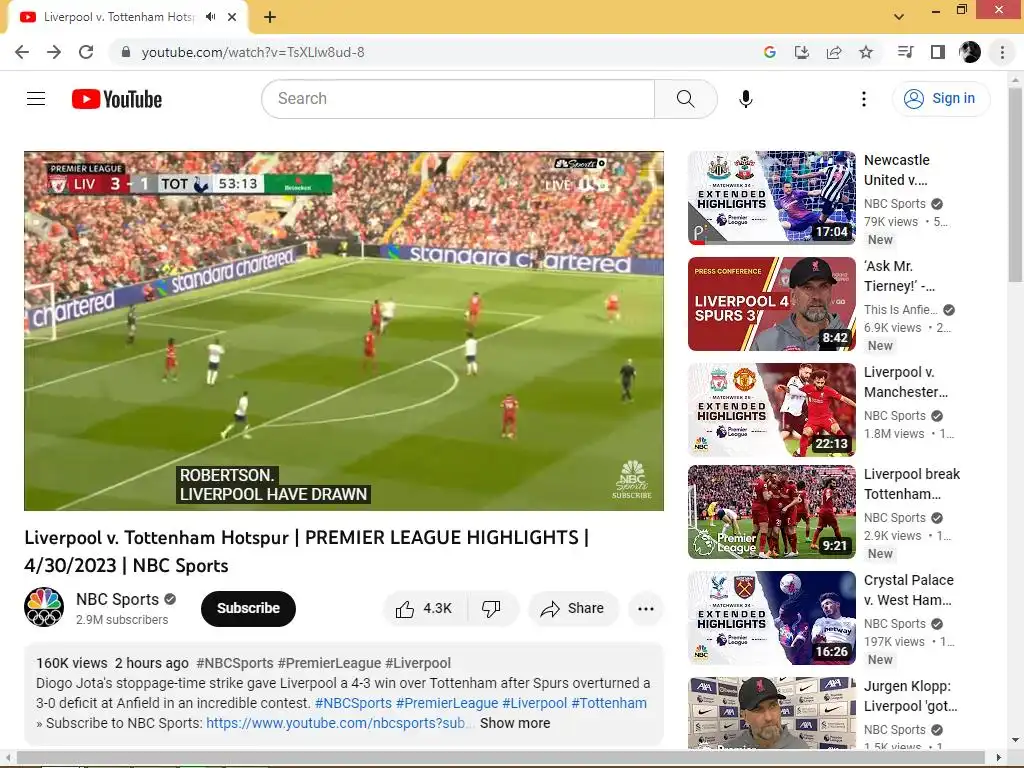
Task: Click the #Liverpool hashtag in description text
Action: pyautogui.click(x=534, y=703)
